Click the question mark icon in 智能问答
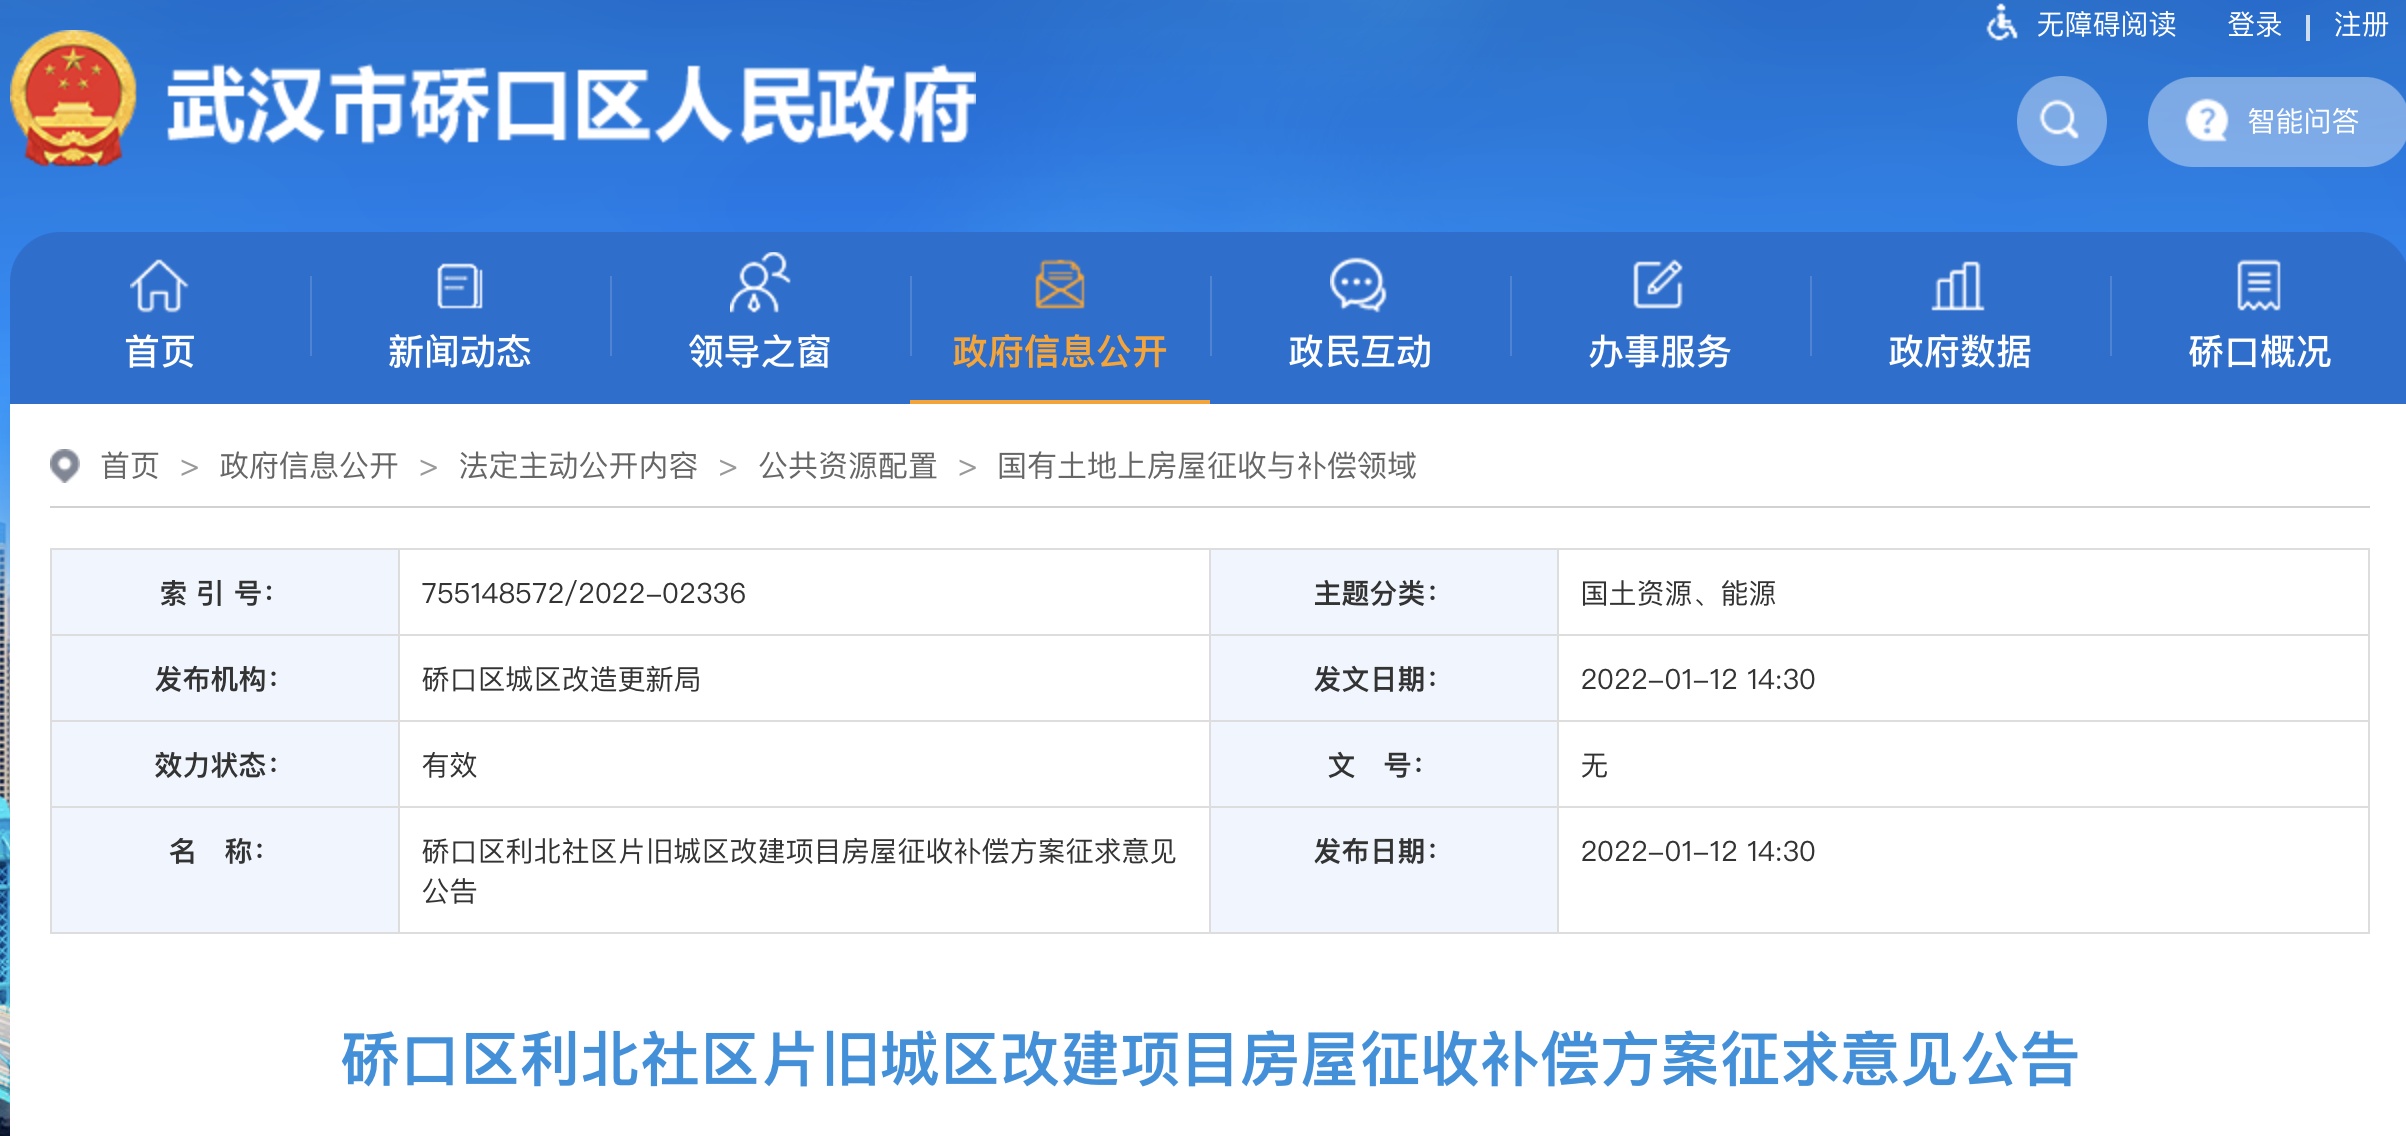Screen dimensions: 2406x1136 [2206, 122]
